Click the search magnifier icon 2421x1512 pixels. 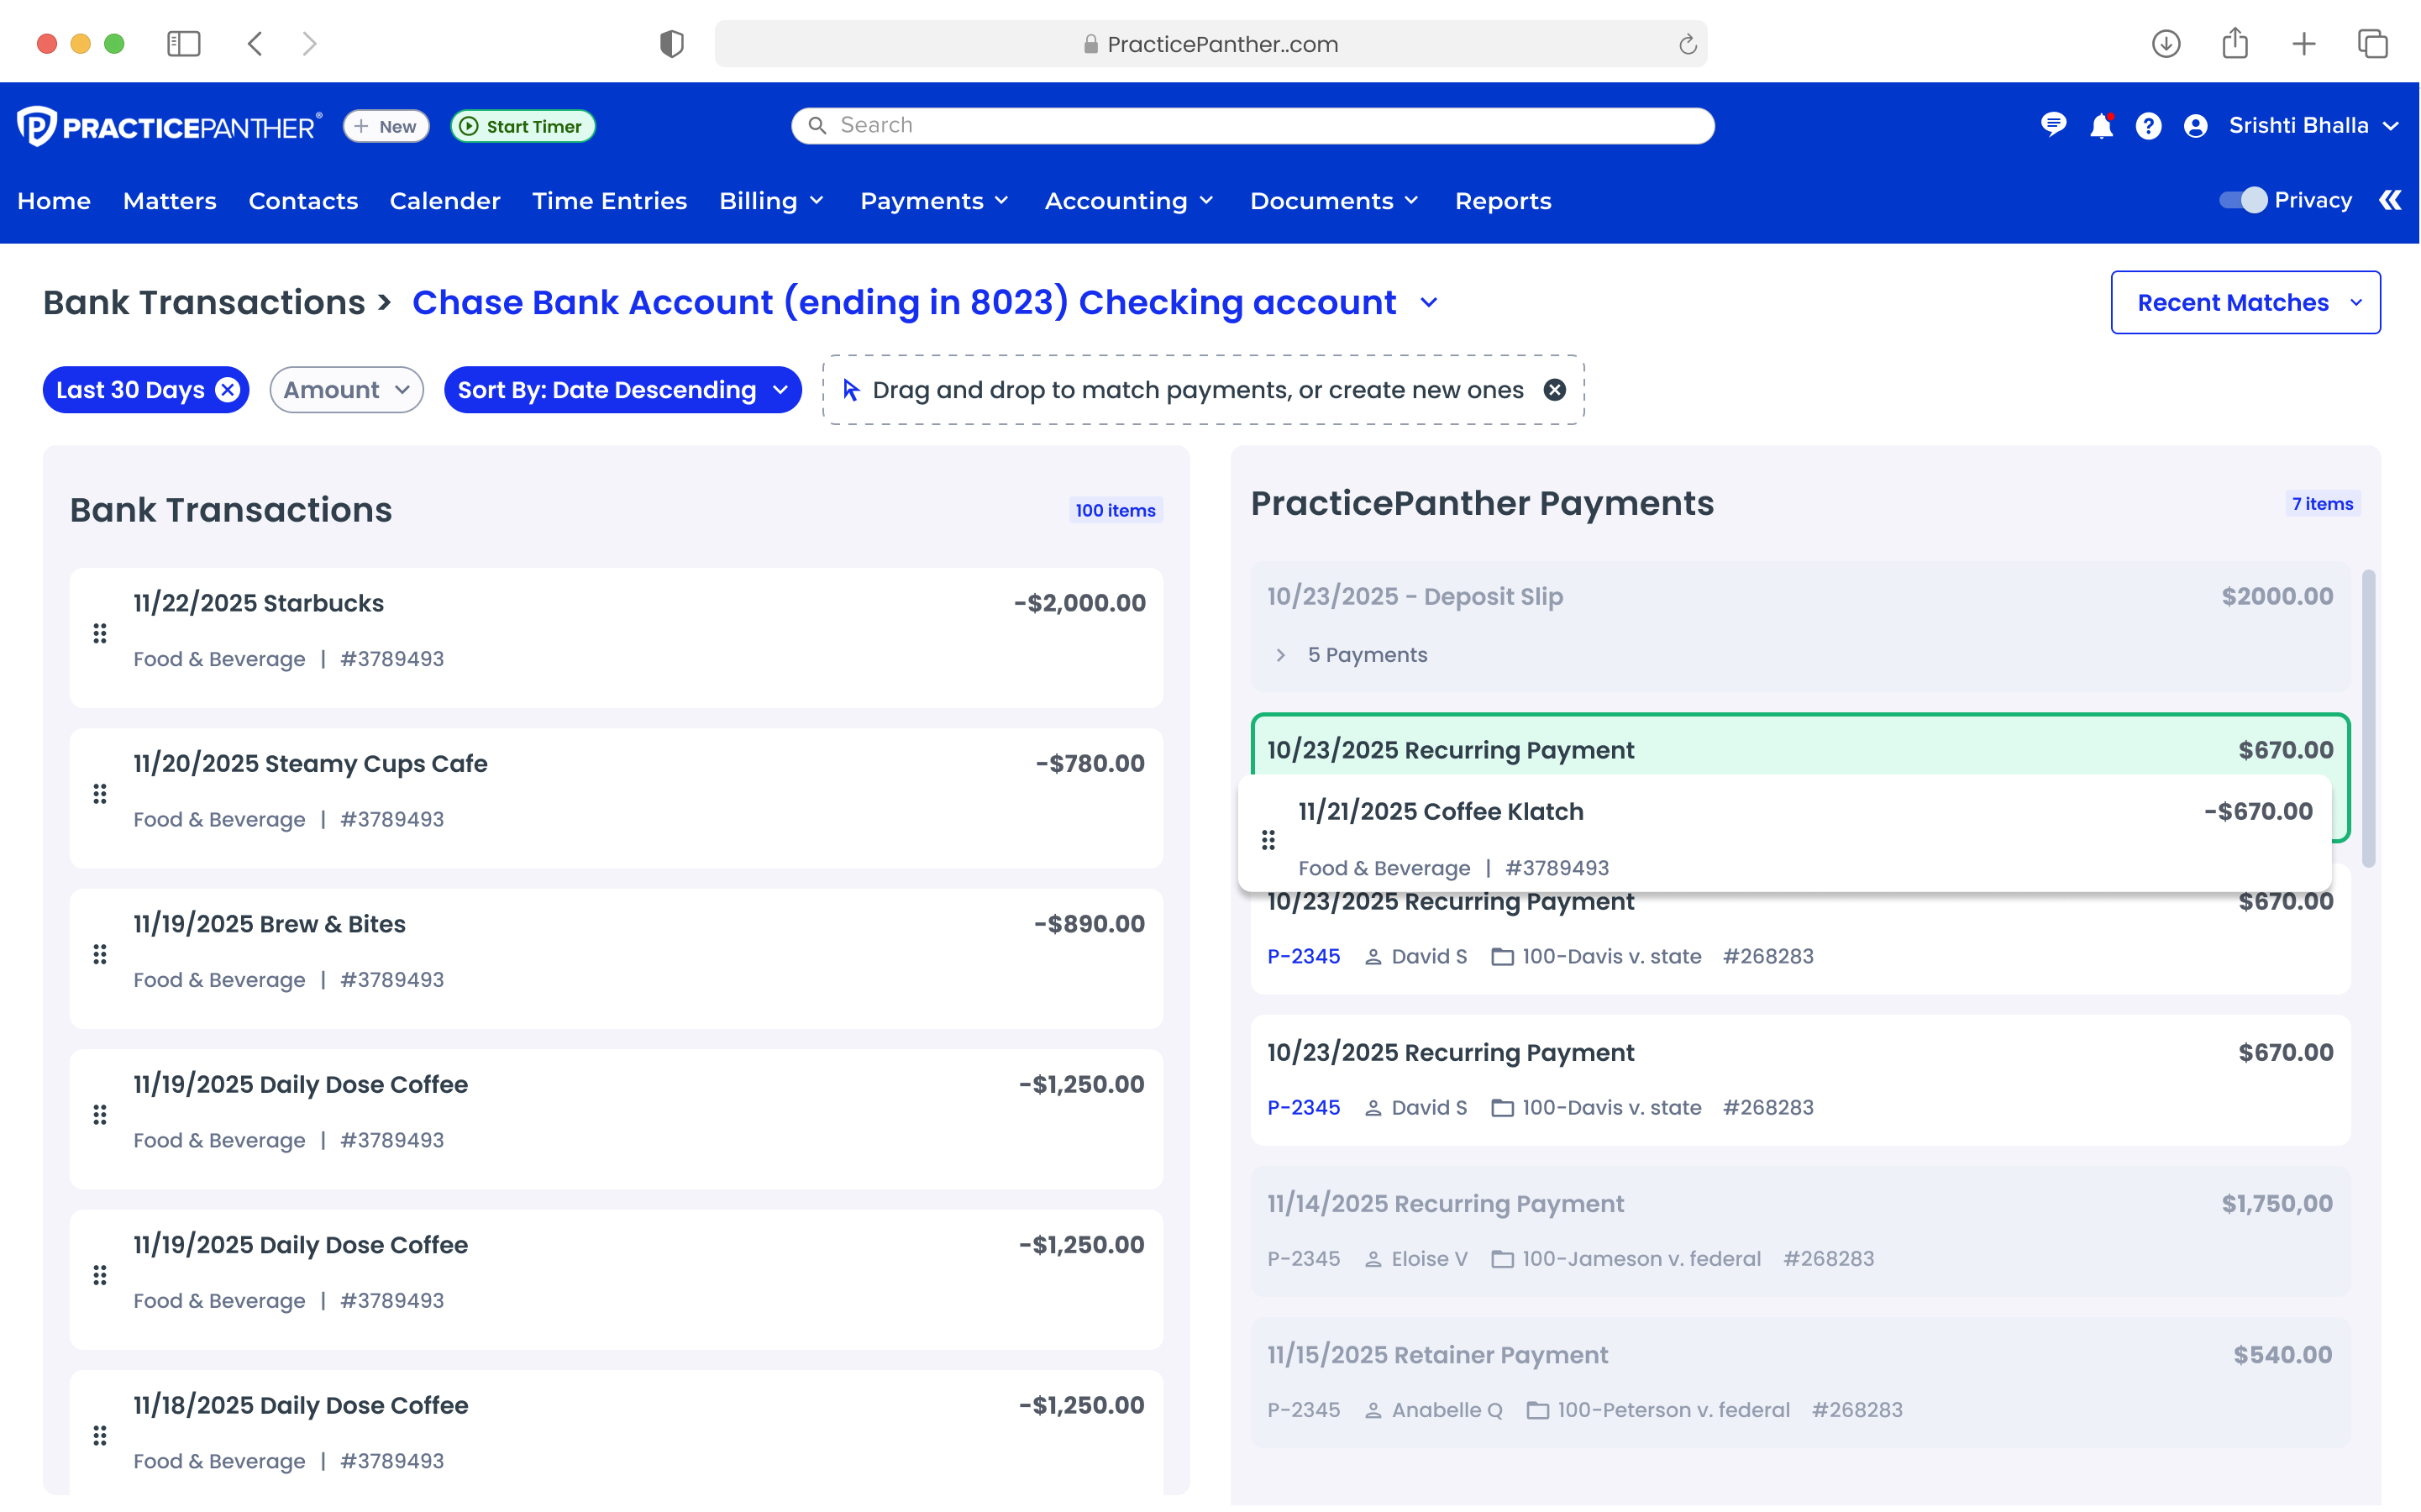coord(818,125)
